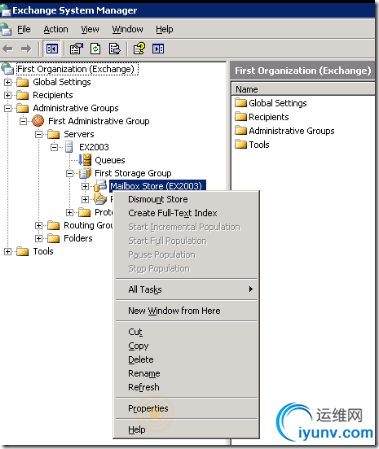Click the Tools folder icon in tree

pyautogui.click(x=23, y=251)
